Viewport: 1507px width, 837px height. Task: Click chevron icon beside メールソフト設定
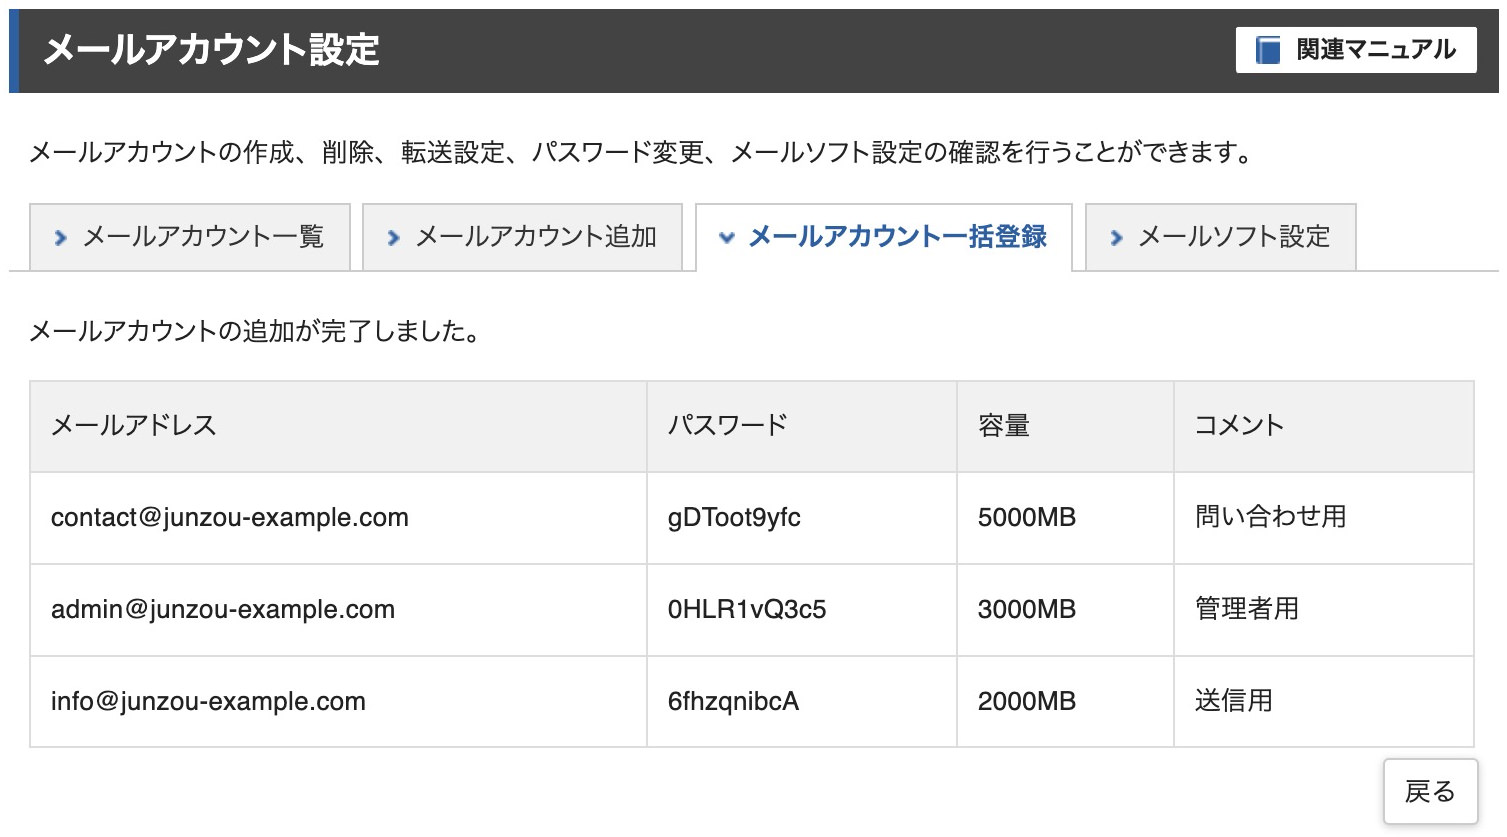click(x=1116, y=238)
